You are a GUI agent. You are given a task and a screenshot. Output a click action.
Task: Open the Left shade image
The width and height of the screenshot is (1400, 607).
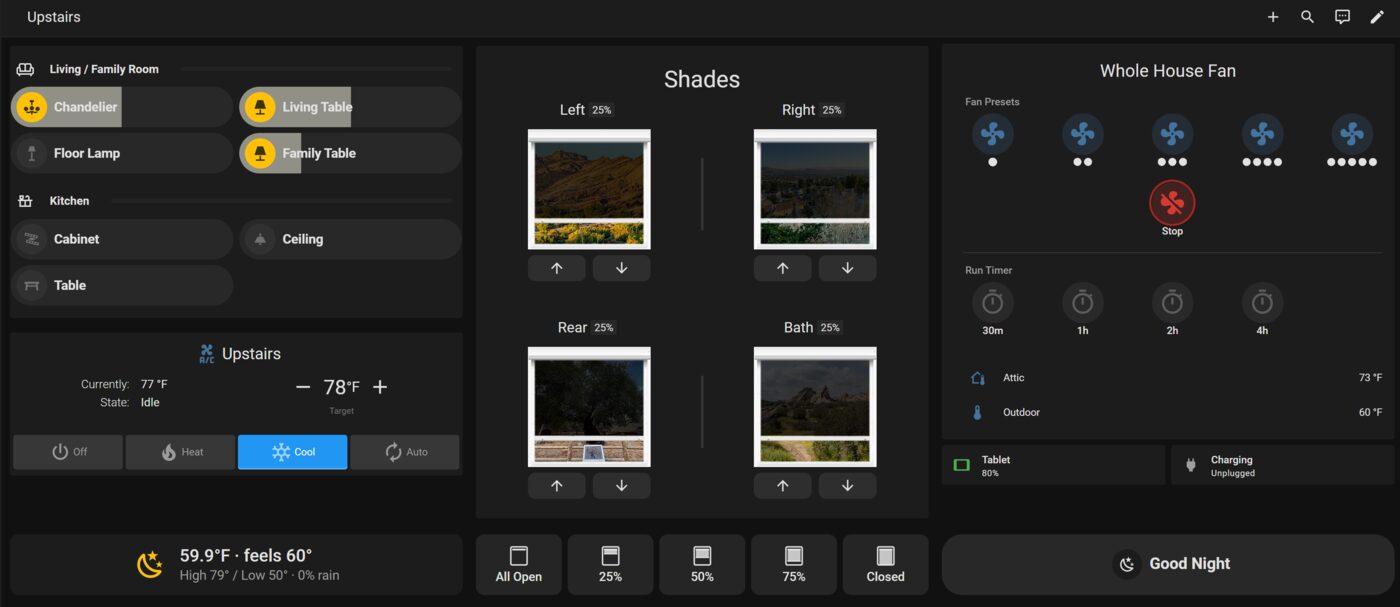click(589, 189)
